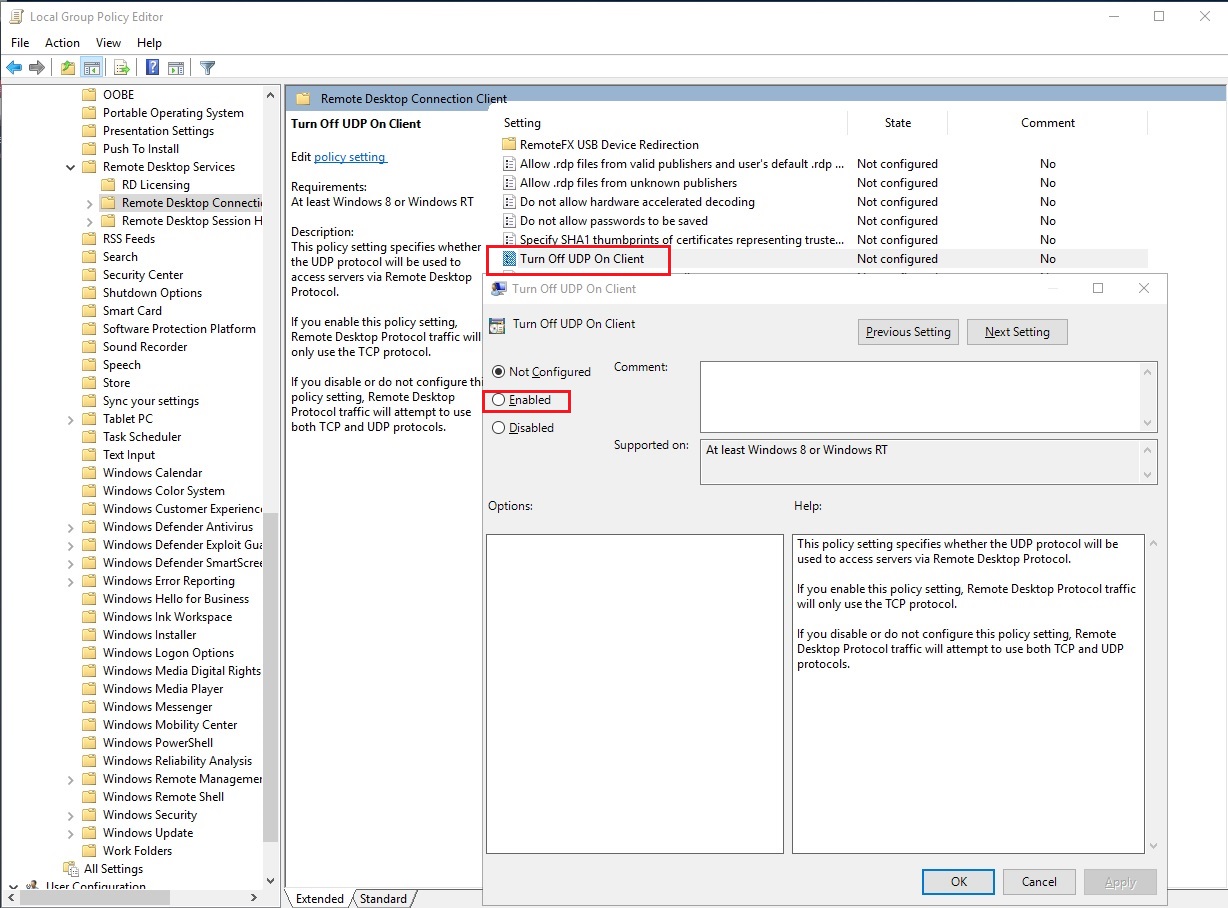Screen dimensions: 1228x908
Task: Click inside the Comment text box
Action: pyautogui.click(x=920, y=397)
